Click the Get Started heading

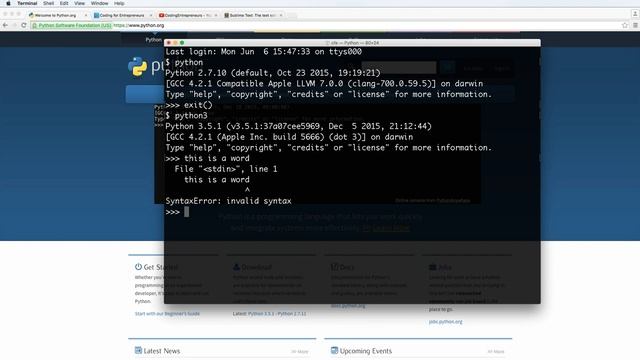tap(160, 267)
